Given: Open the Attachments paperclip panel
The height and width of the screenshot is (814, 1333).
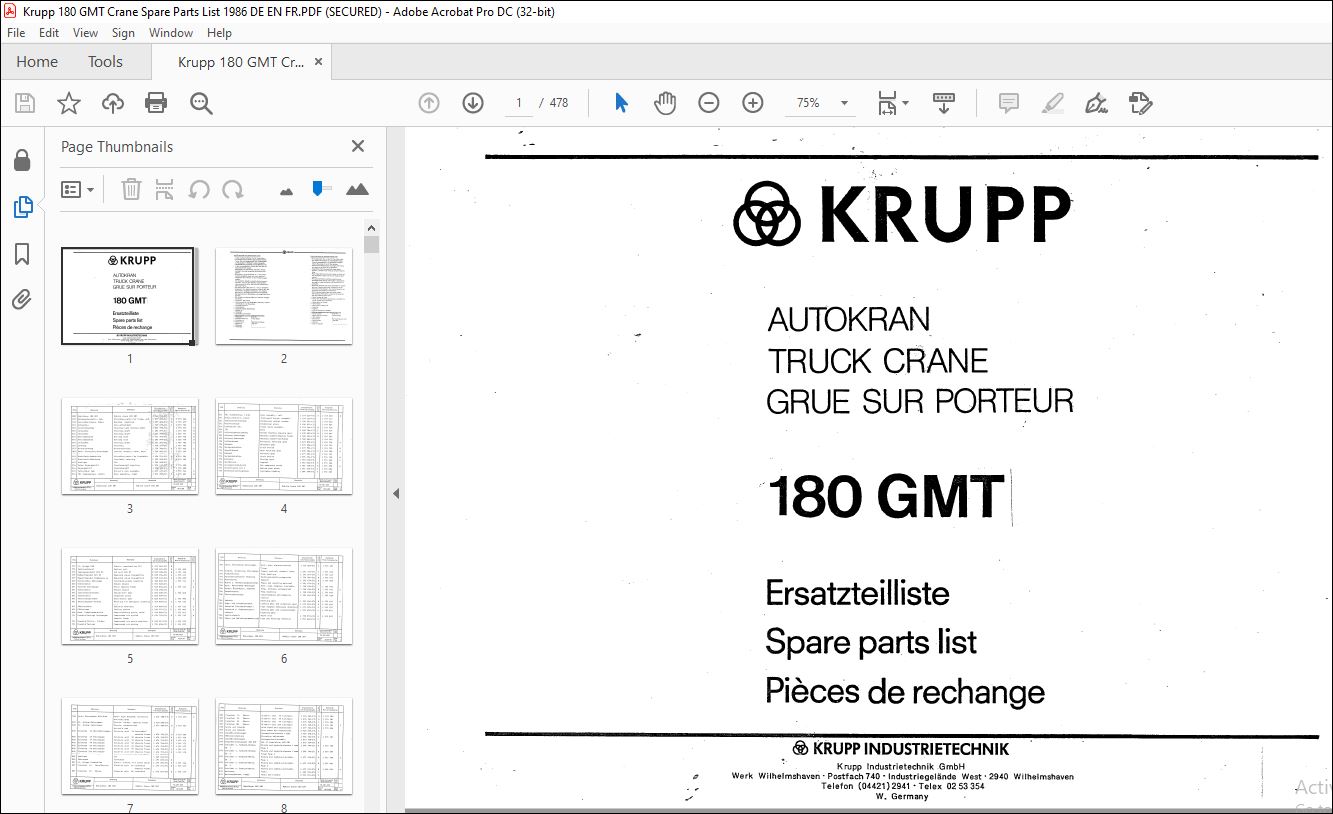Looking at the screenshot, I should (22, 300).
